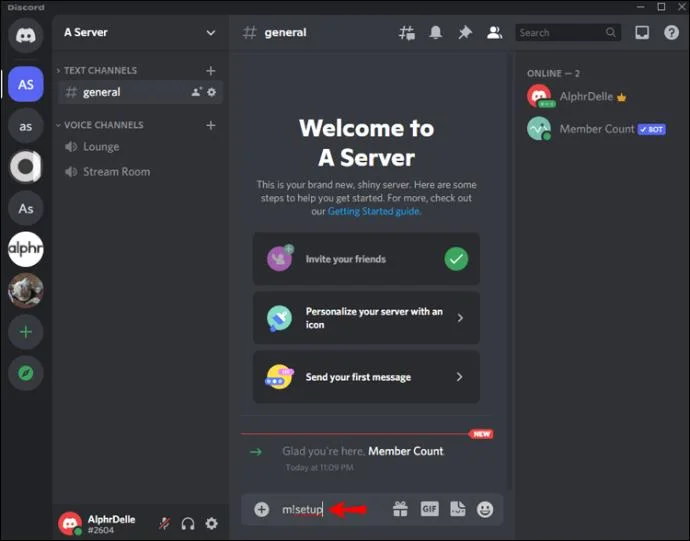The image size is (690, 541).
Task: Create a new text channel
Action: tap(211, 70)
